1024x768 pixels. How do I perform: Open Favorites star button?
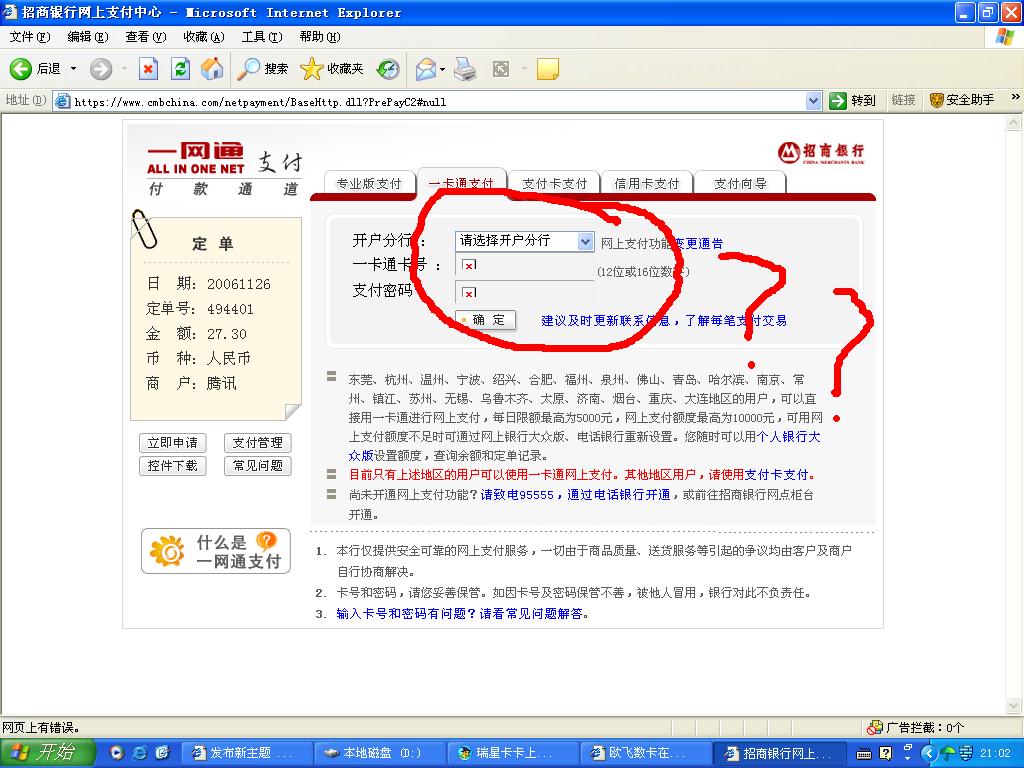pos(331,69)
